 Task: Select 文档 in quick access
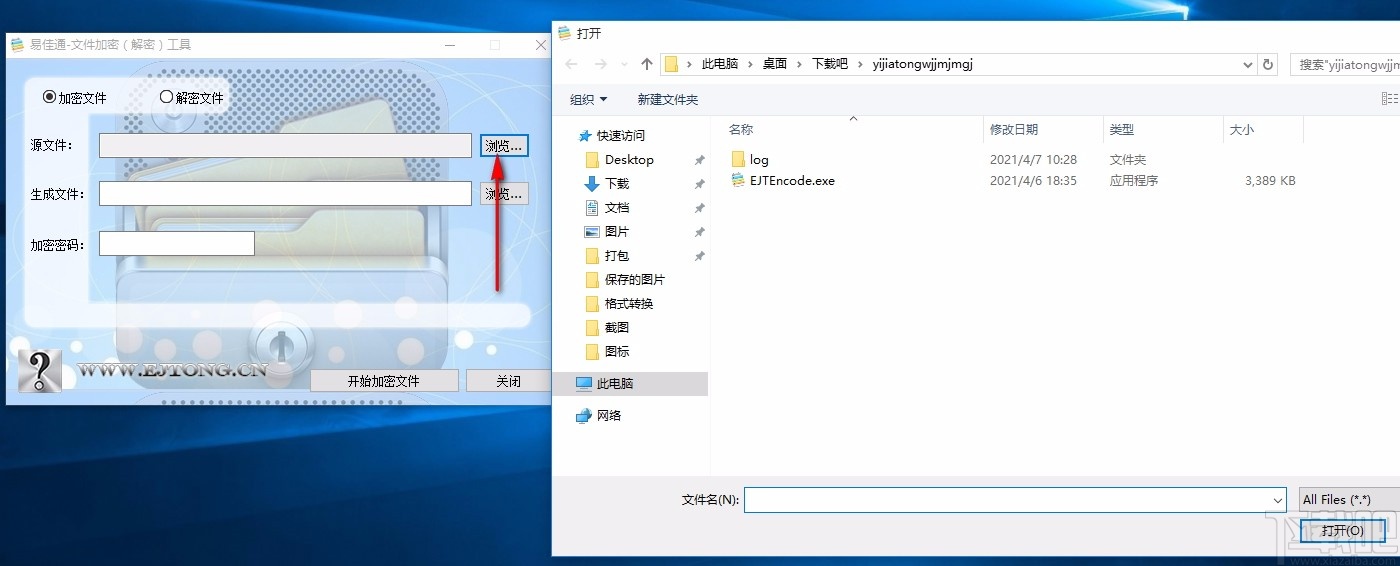(x=617, y=207)
